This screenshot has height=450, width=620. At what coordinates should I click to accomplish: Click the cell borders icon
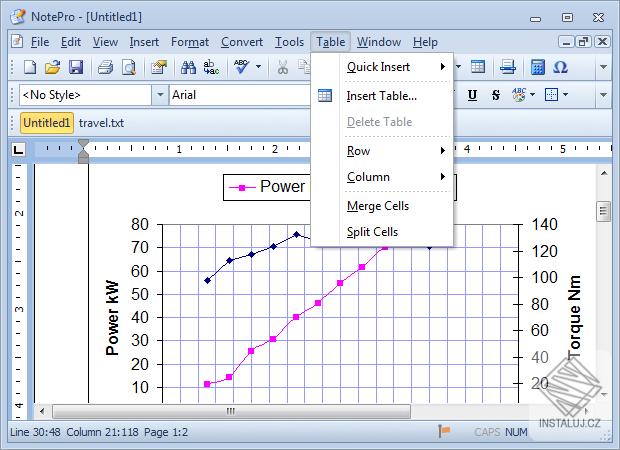[x=551, y=95]
